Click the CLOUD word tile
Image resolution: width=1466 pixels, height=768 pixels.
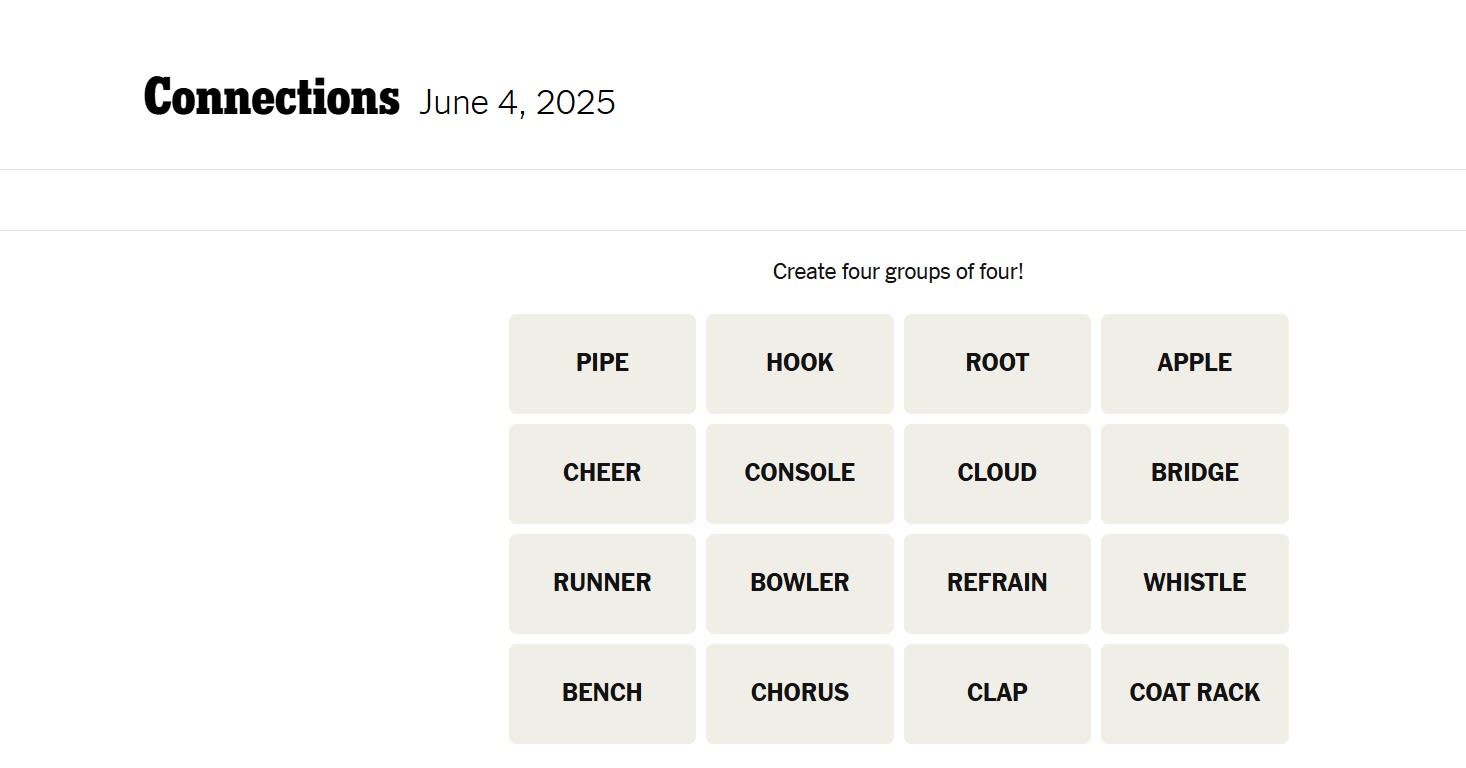997,473
